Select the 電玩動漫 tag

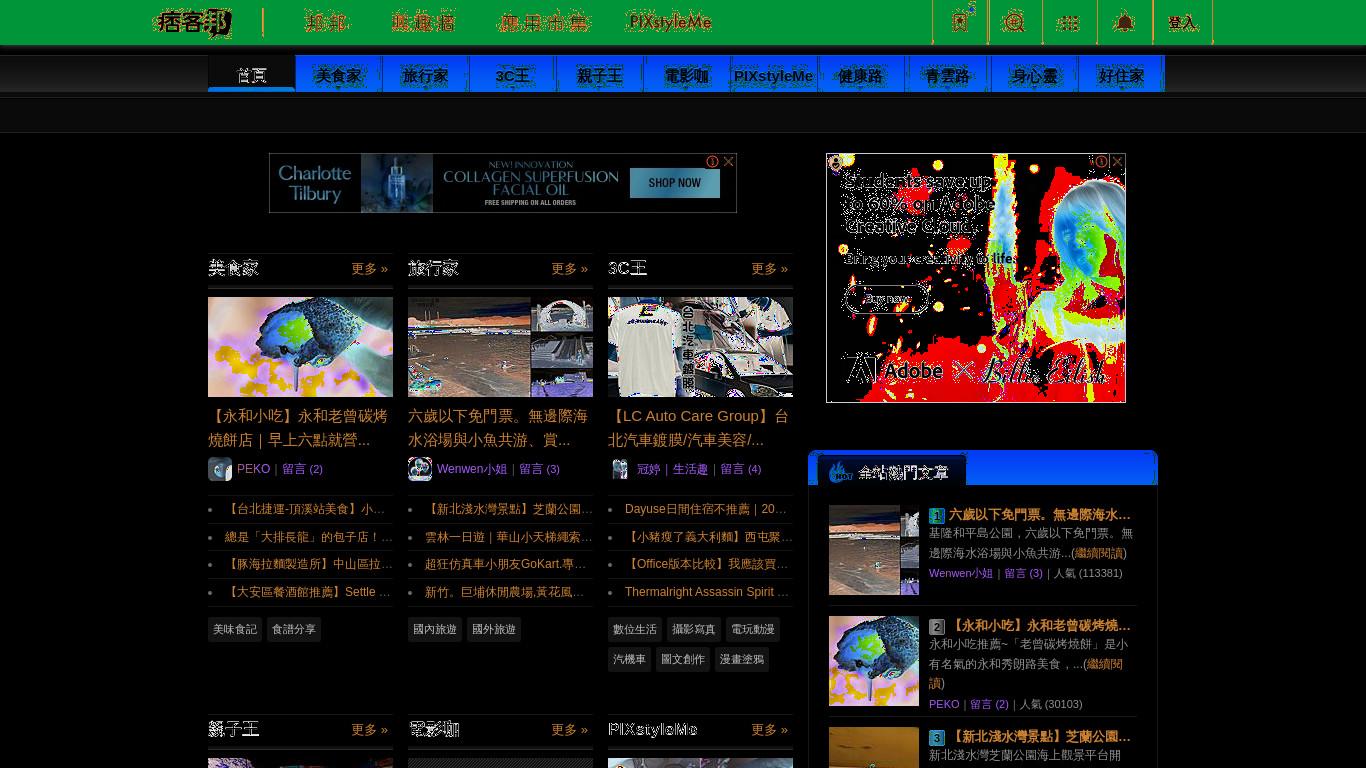coord(753,629)
